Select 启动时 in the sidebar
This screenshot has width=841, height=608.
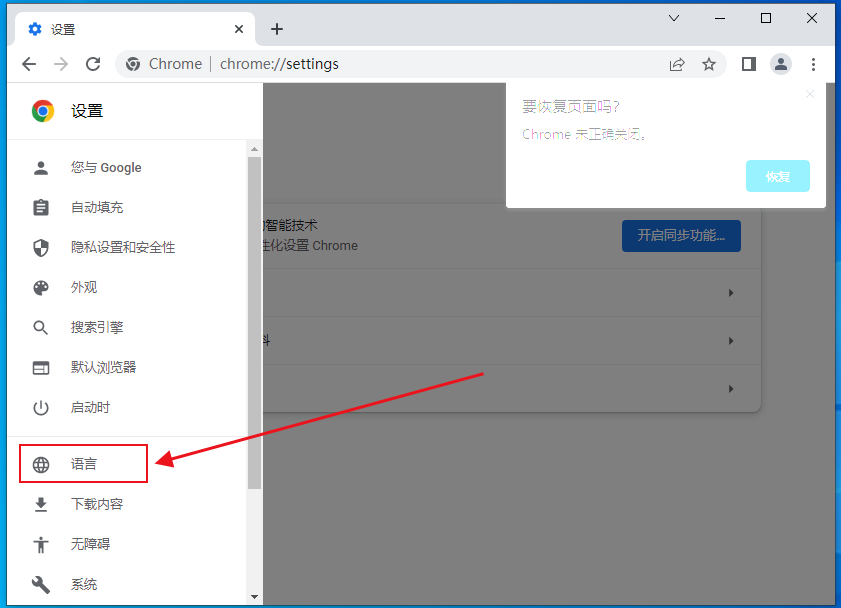(127, 408)
